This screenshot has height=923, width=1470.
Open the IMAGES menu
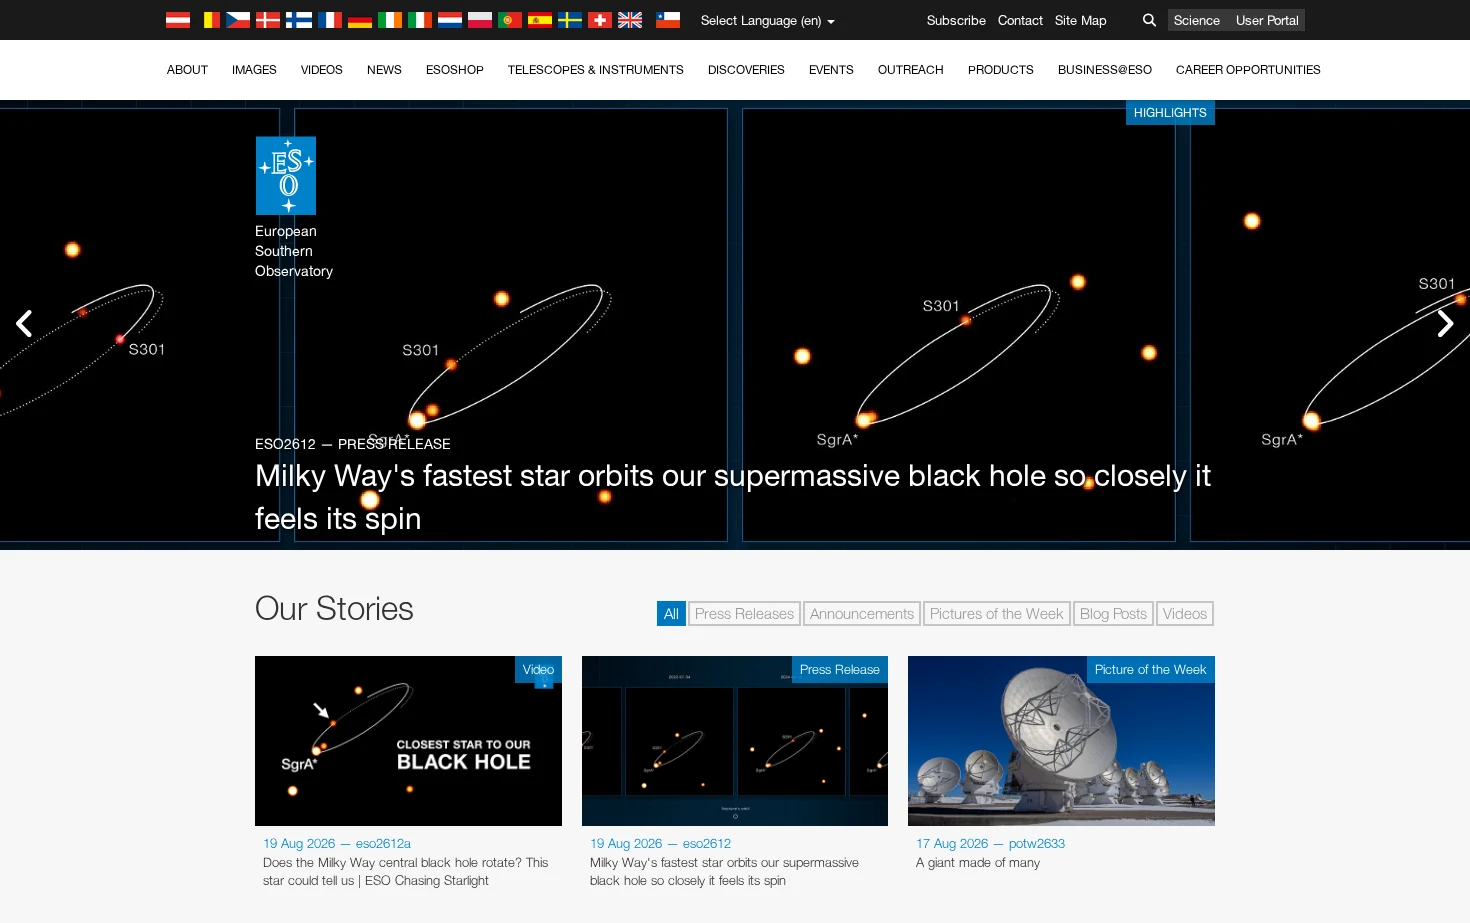point(254,70)
